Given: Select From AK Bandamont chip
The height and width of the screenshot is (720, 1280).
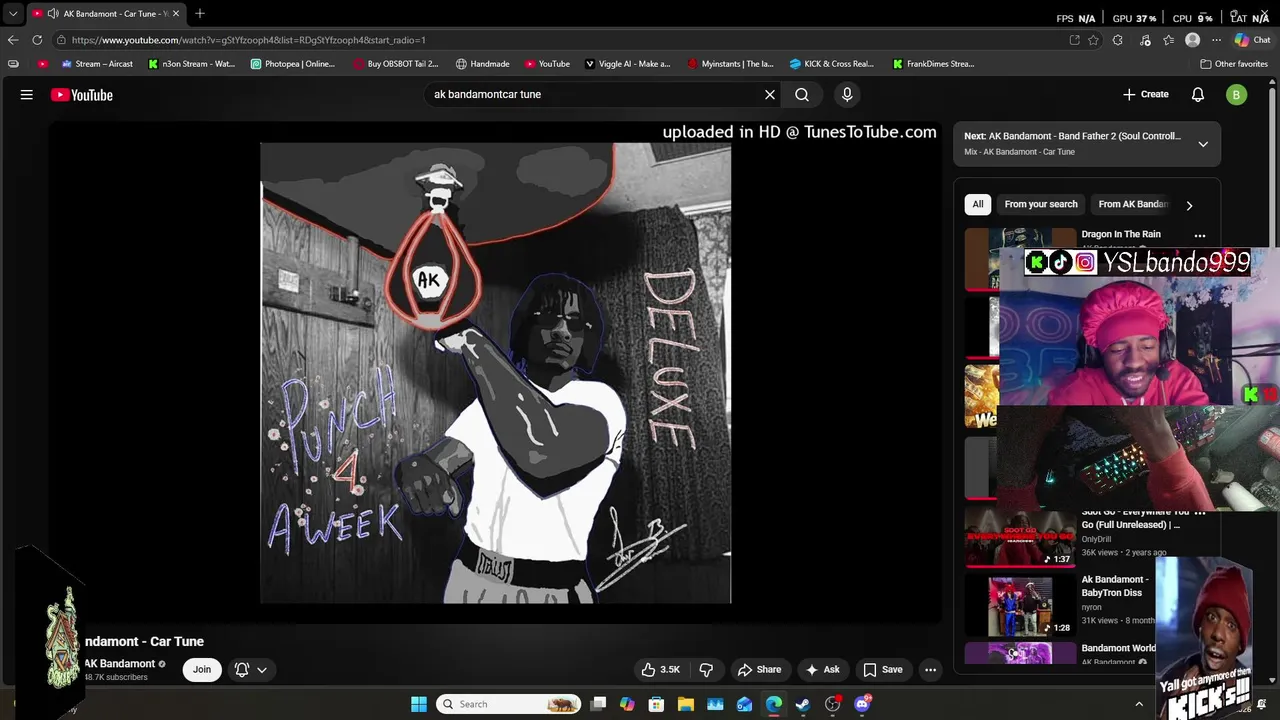Looking at the screenshot, I should (x=1132, y=204).
